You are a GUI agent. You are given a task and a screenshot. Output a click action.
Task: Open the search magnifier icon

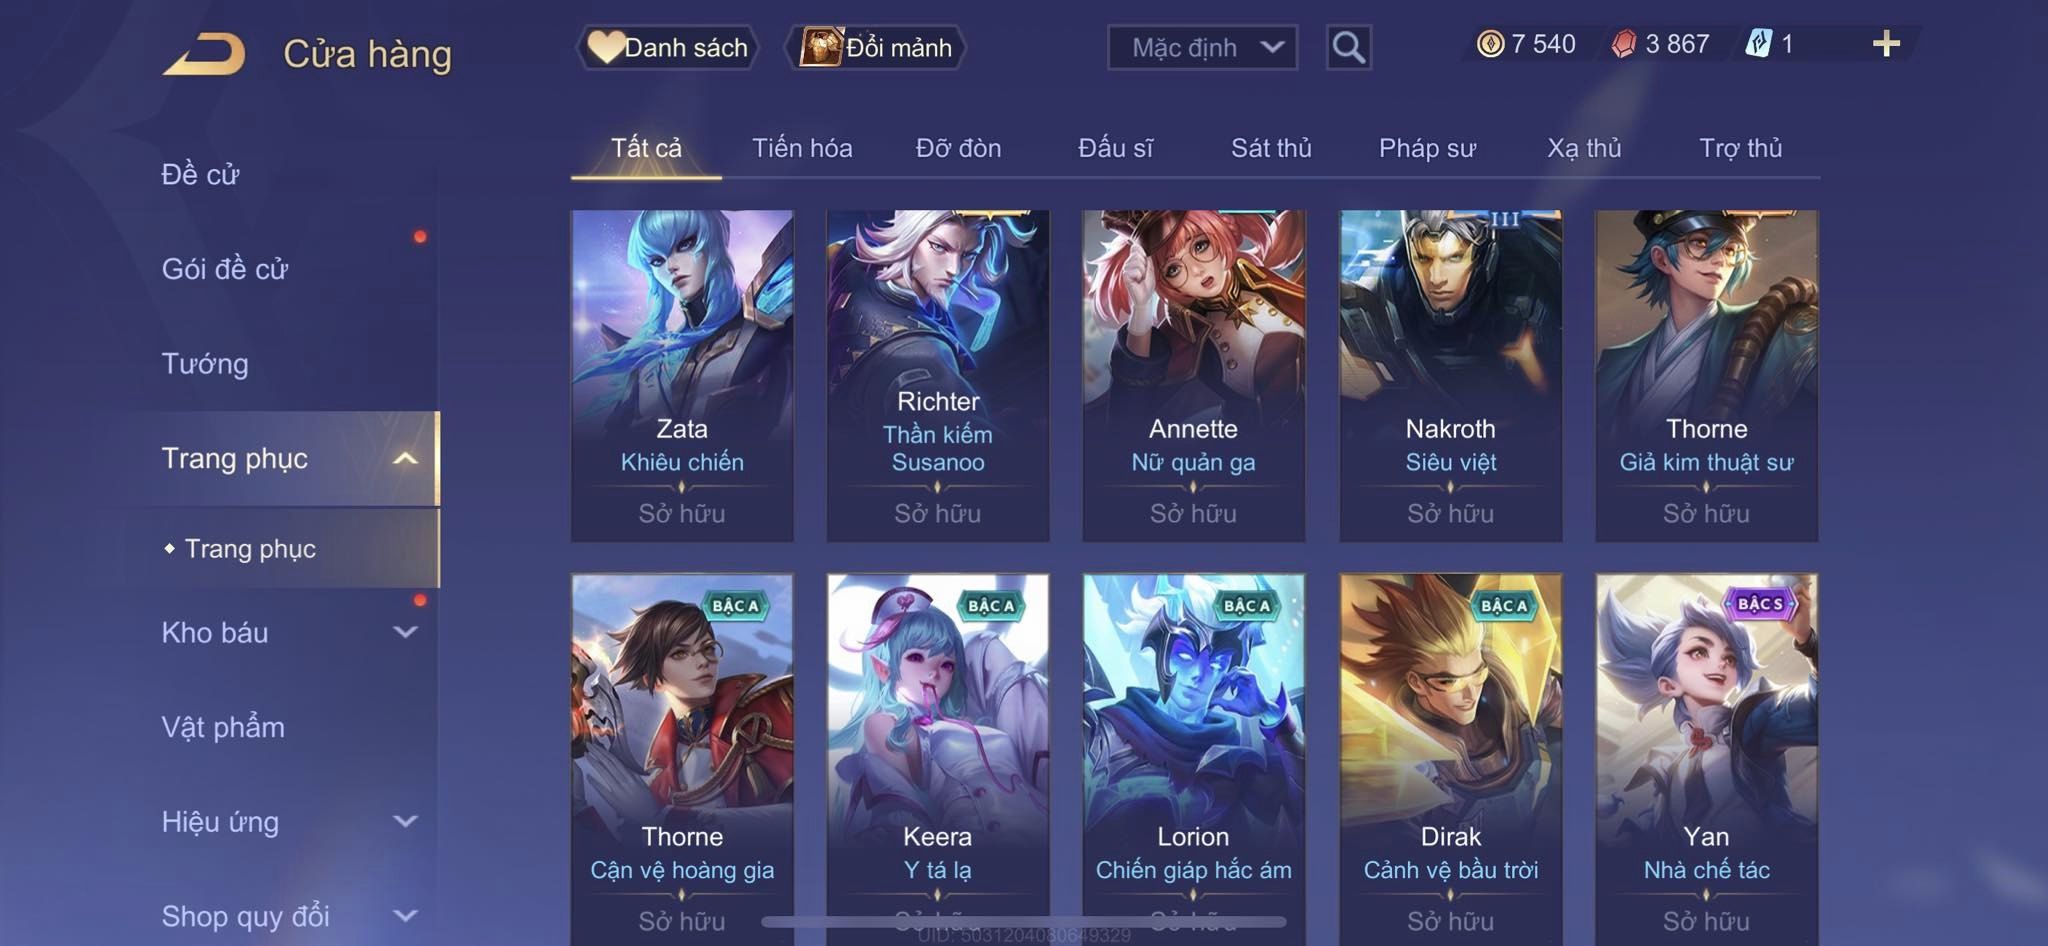[1348, 47]
